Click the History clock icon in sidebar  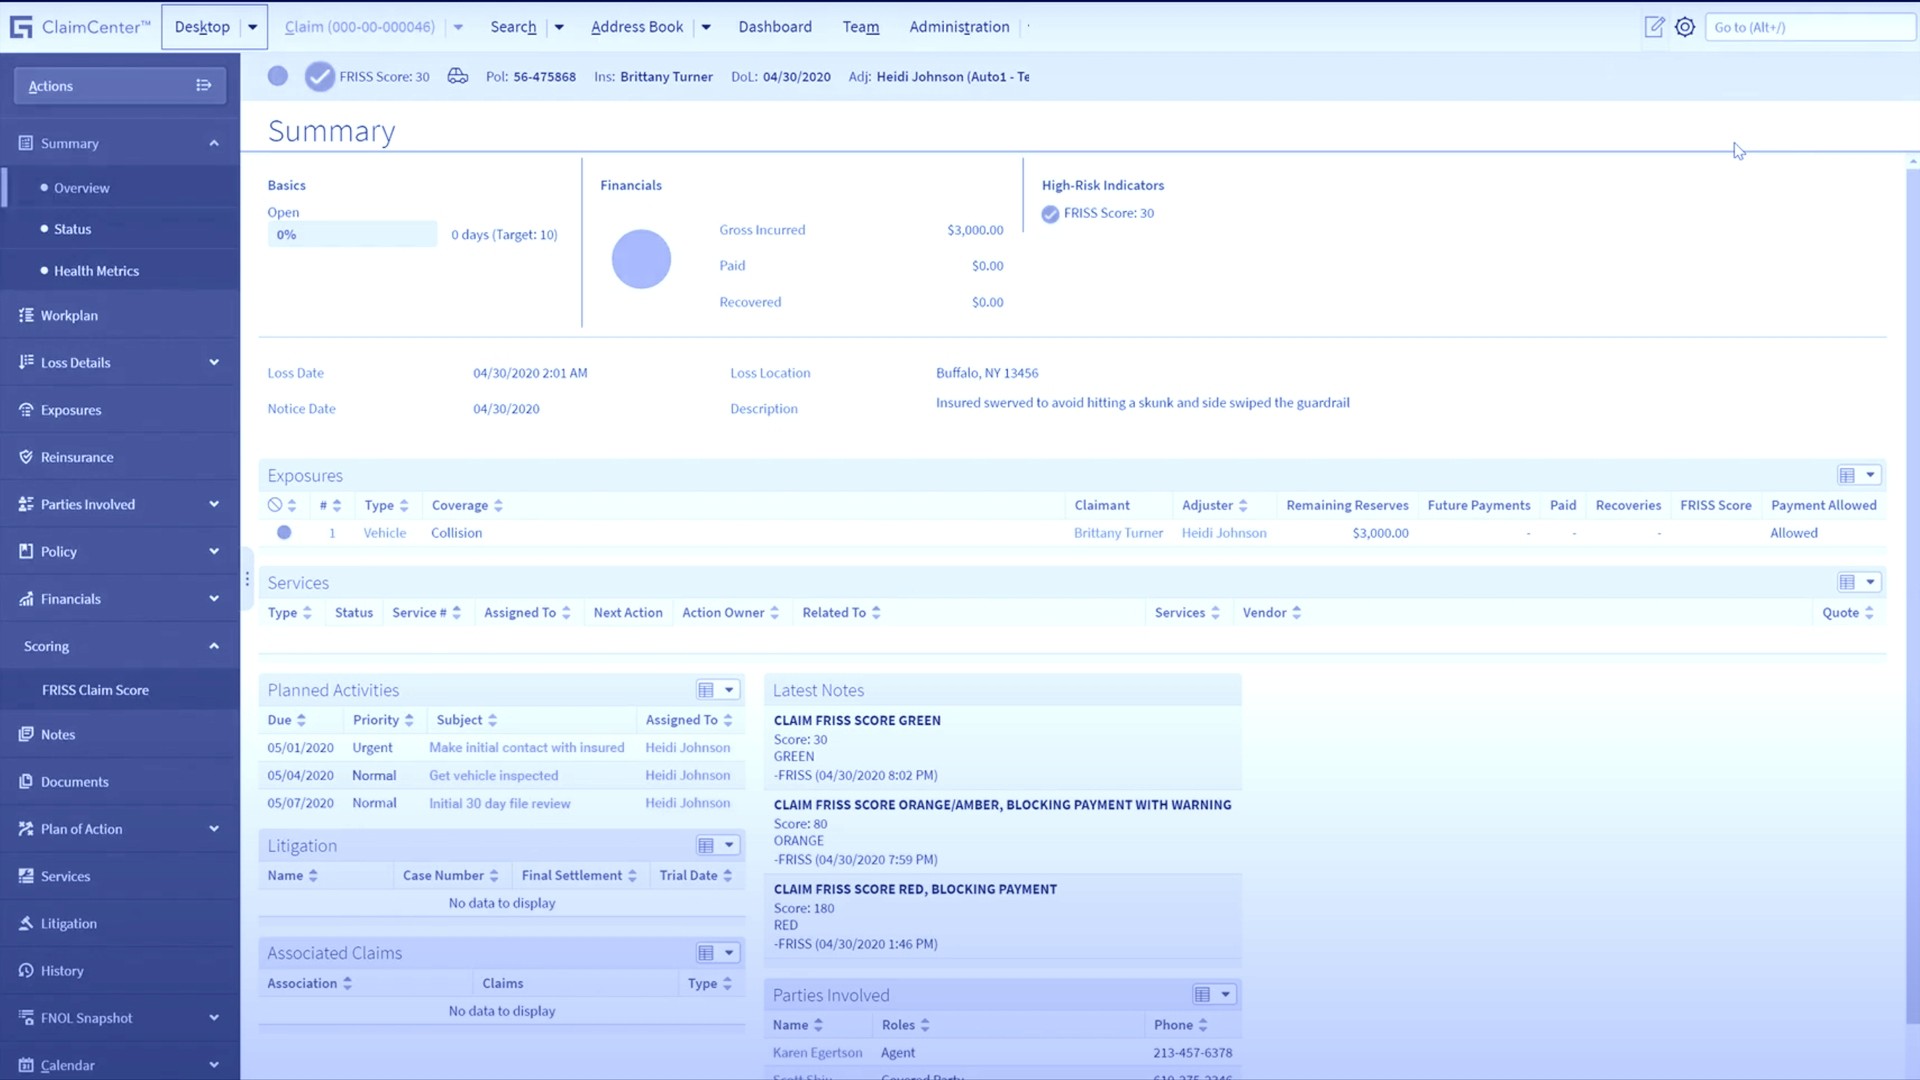26,970
